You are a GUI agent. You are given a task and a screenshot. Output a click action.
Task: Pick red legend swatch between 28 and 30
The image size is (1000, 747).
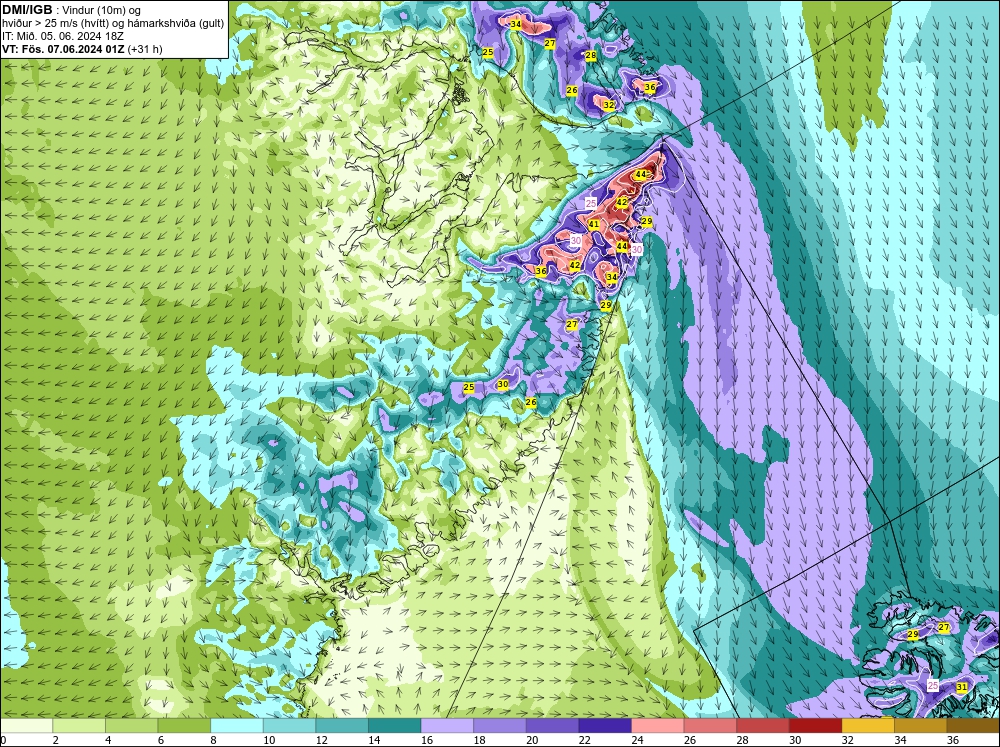click(x=763, y=726)
